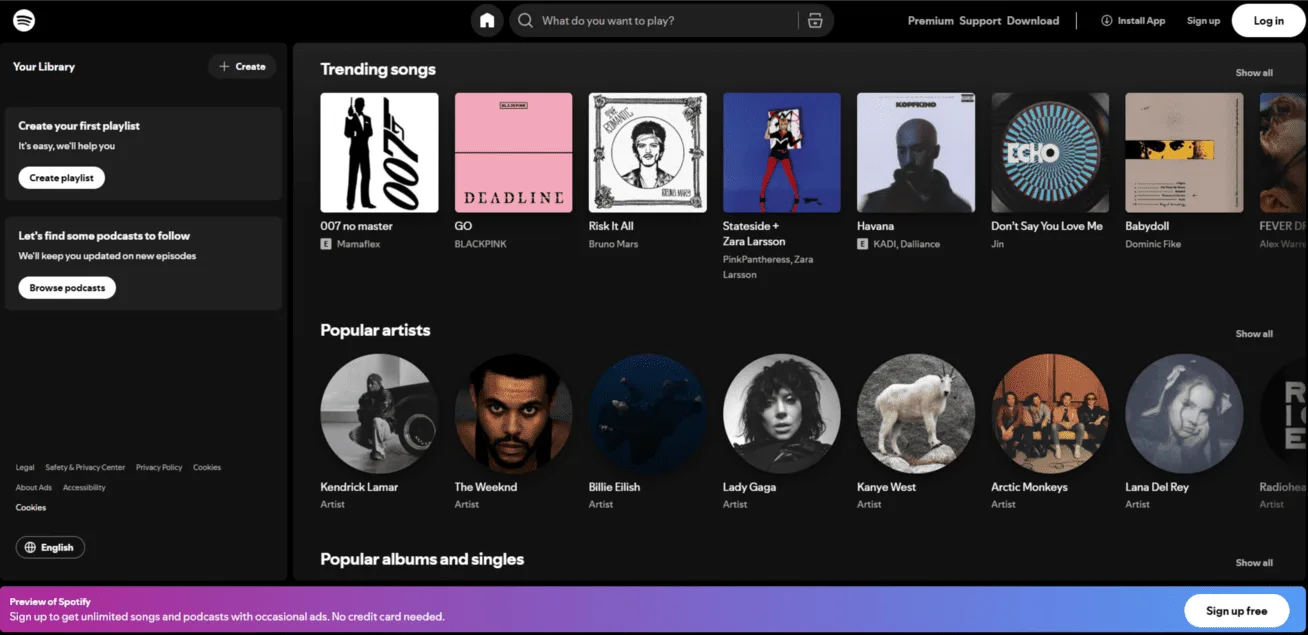The image size is (1308, 635).
Task: Click the plus Create button
Action: point(242,66)
